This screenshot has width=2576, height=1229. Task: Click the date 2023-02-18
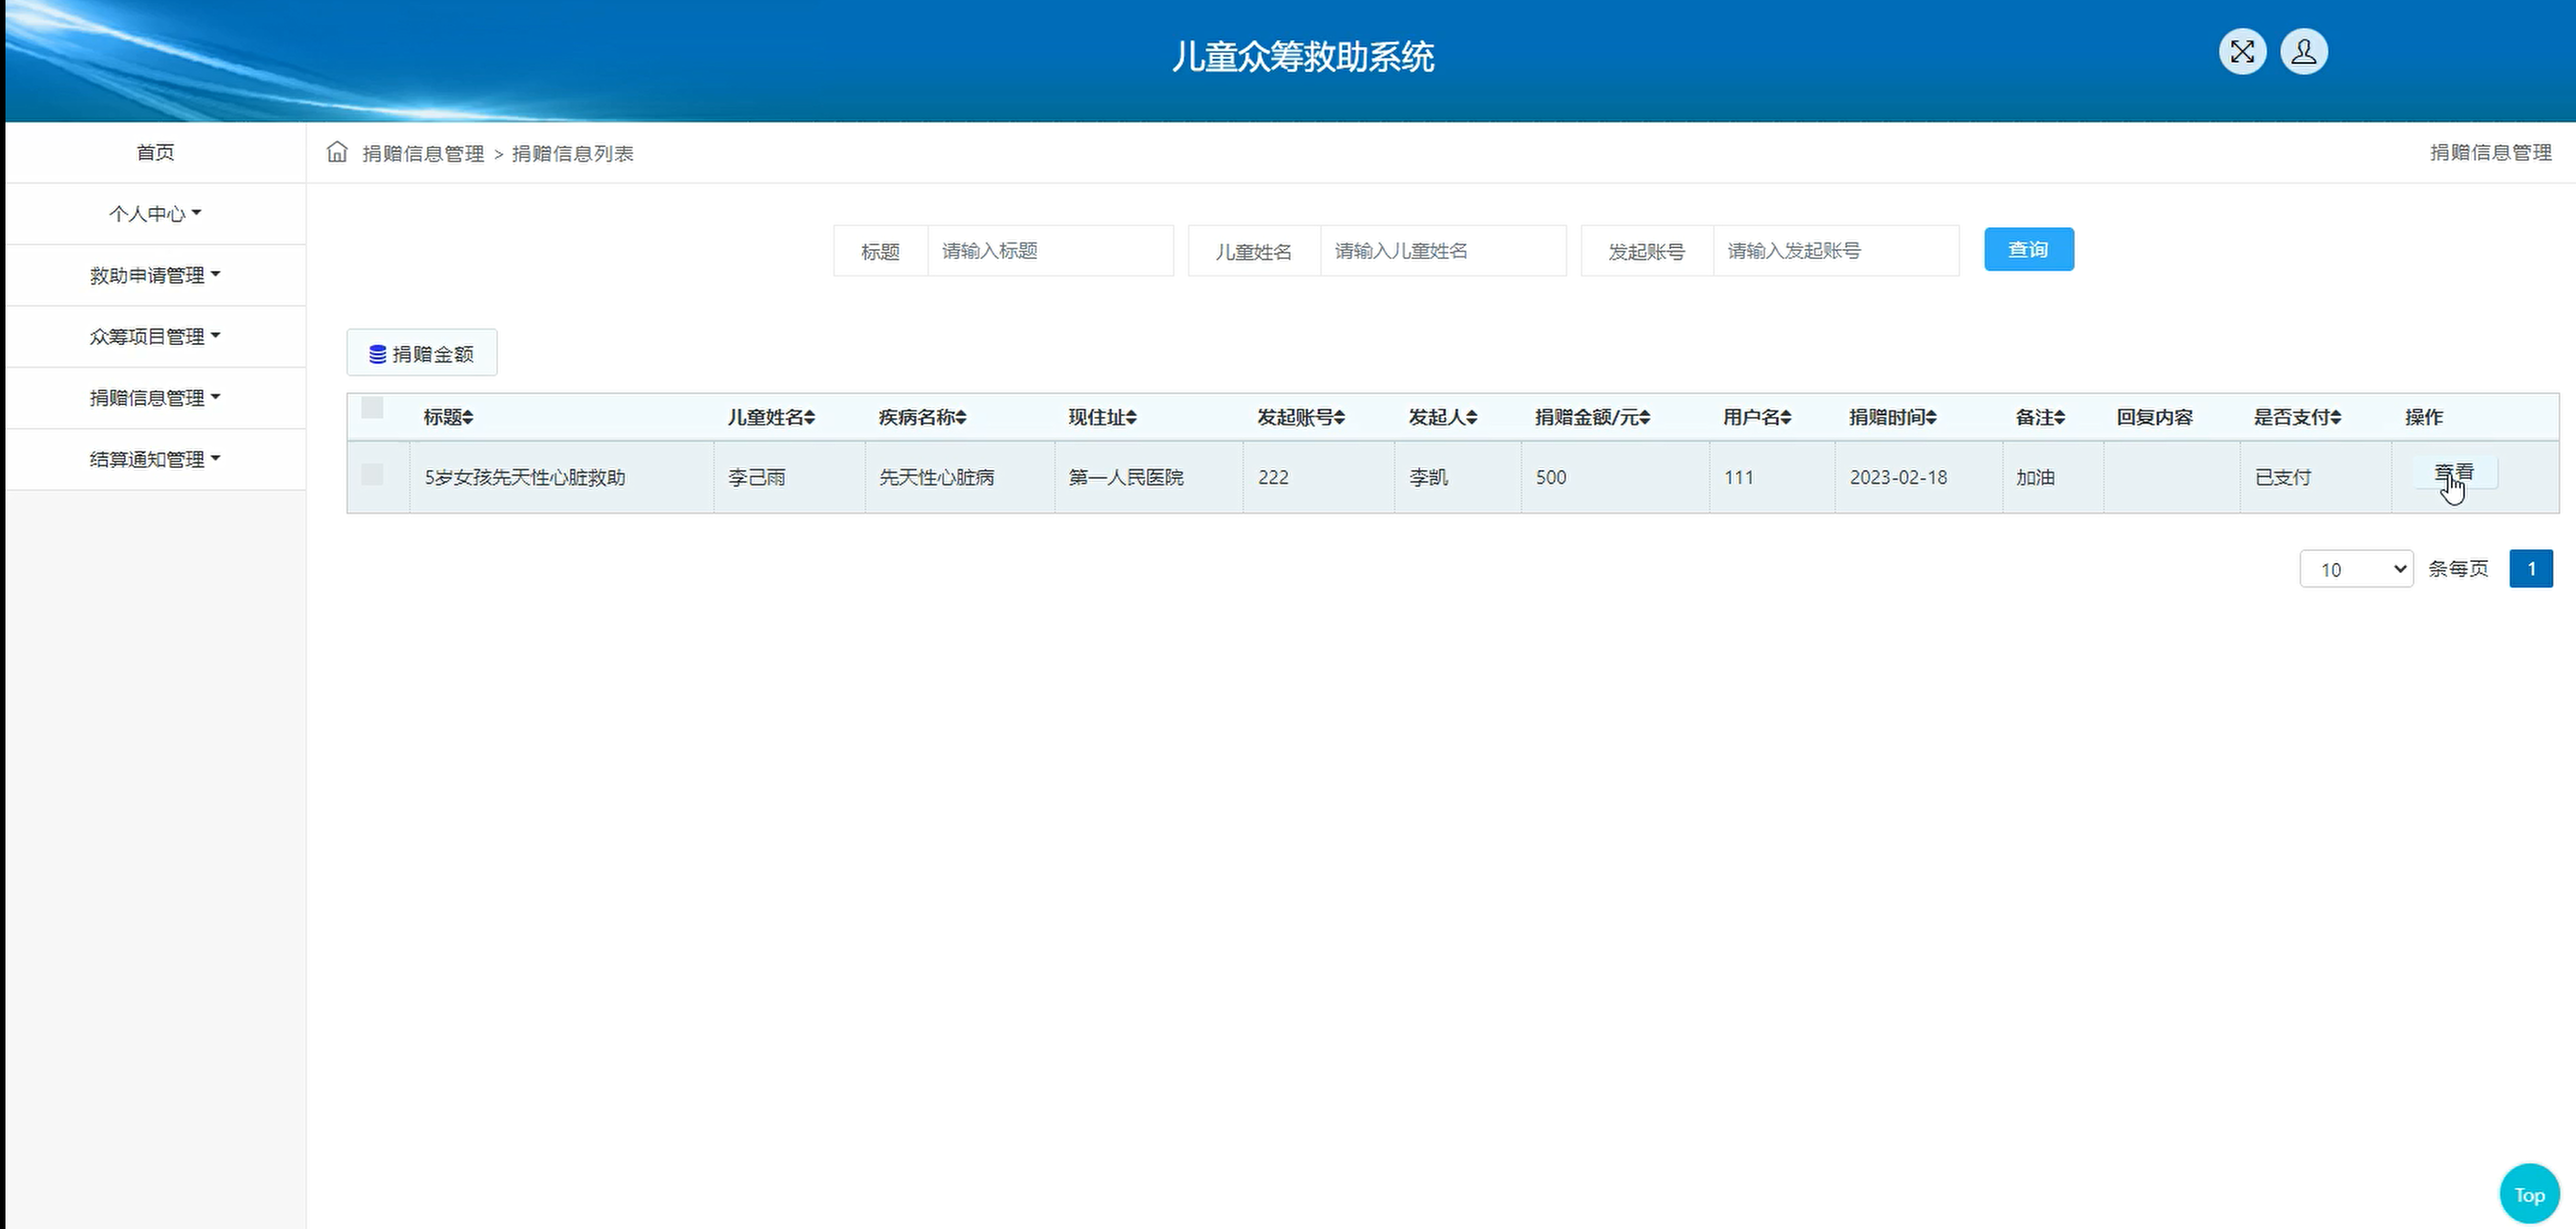pos(1898,478)
